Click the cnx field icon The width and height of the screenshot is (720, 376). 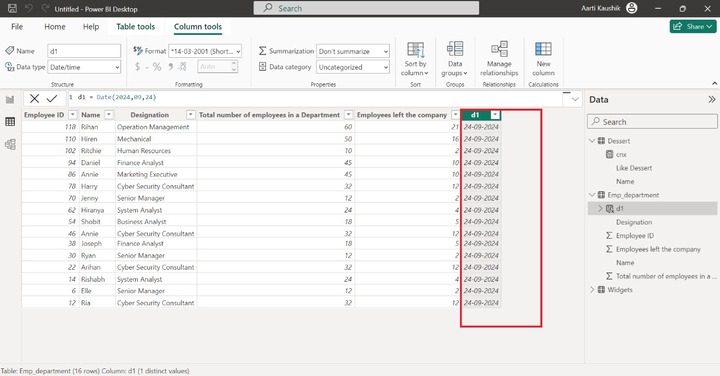(x=609, y=154)
